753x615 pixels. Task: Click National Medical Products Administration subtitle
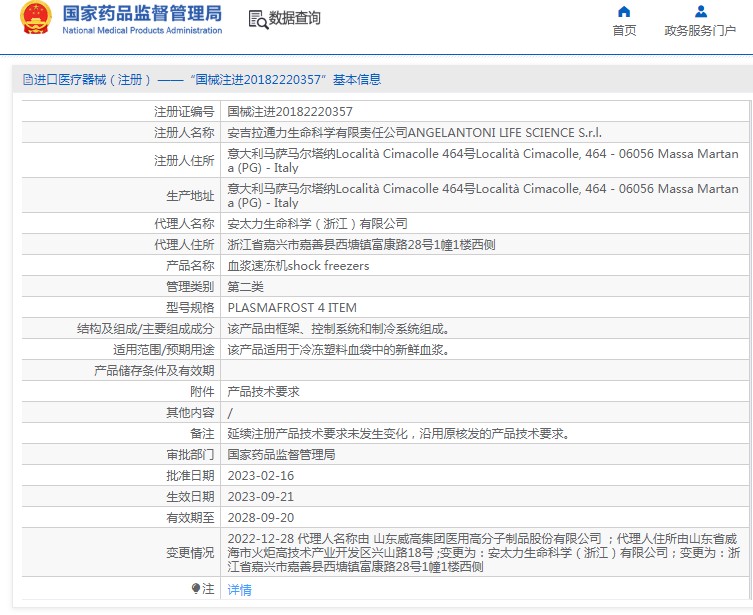coord(142,31)
